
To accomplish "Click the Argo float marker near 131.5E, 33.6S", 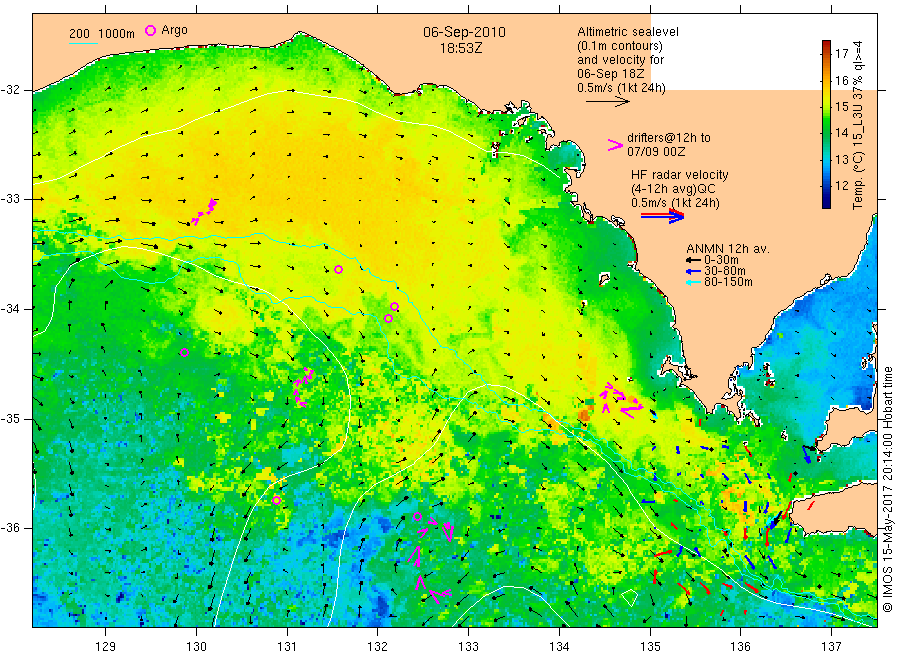I will (339, 270).
